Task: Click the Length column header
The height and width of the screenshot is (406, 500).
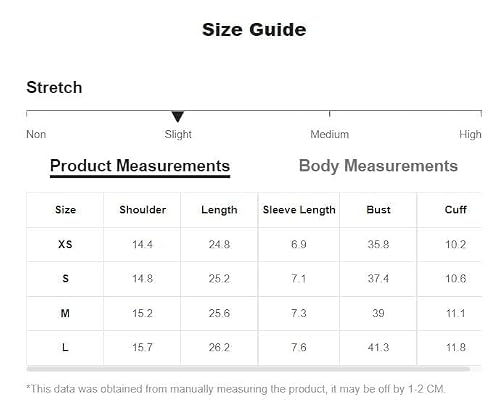Action: (x=219, y=210)
